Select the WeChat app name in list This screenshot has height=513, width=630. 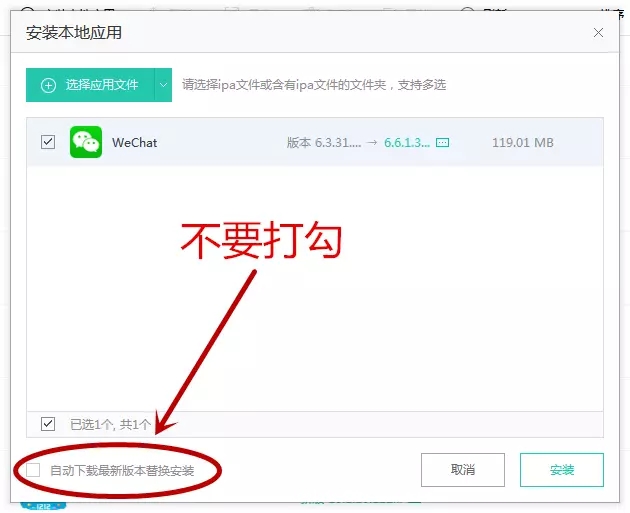(134, 143)
